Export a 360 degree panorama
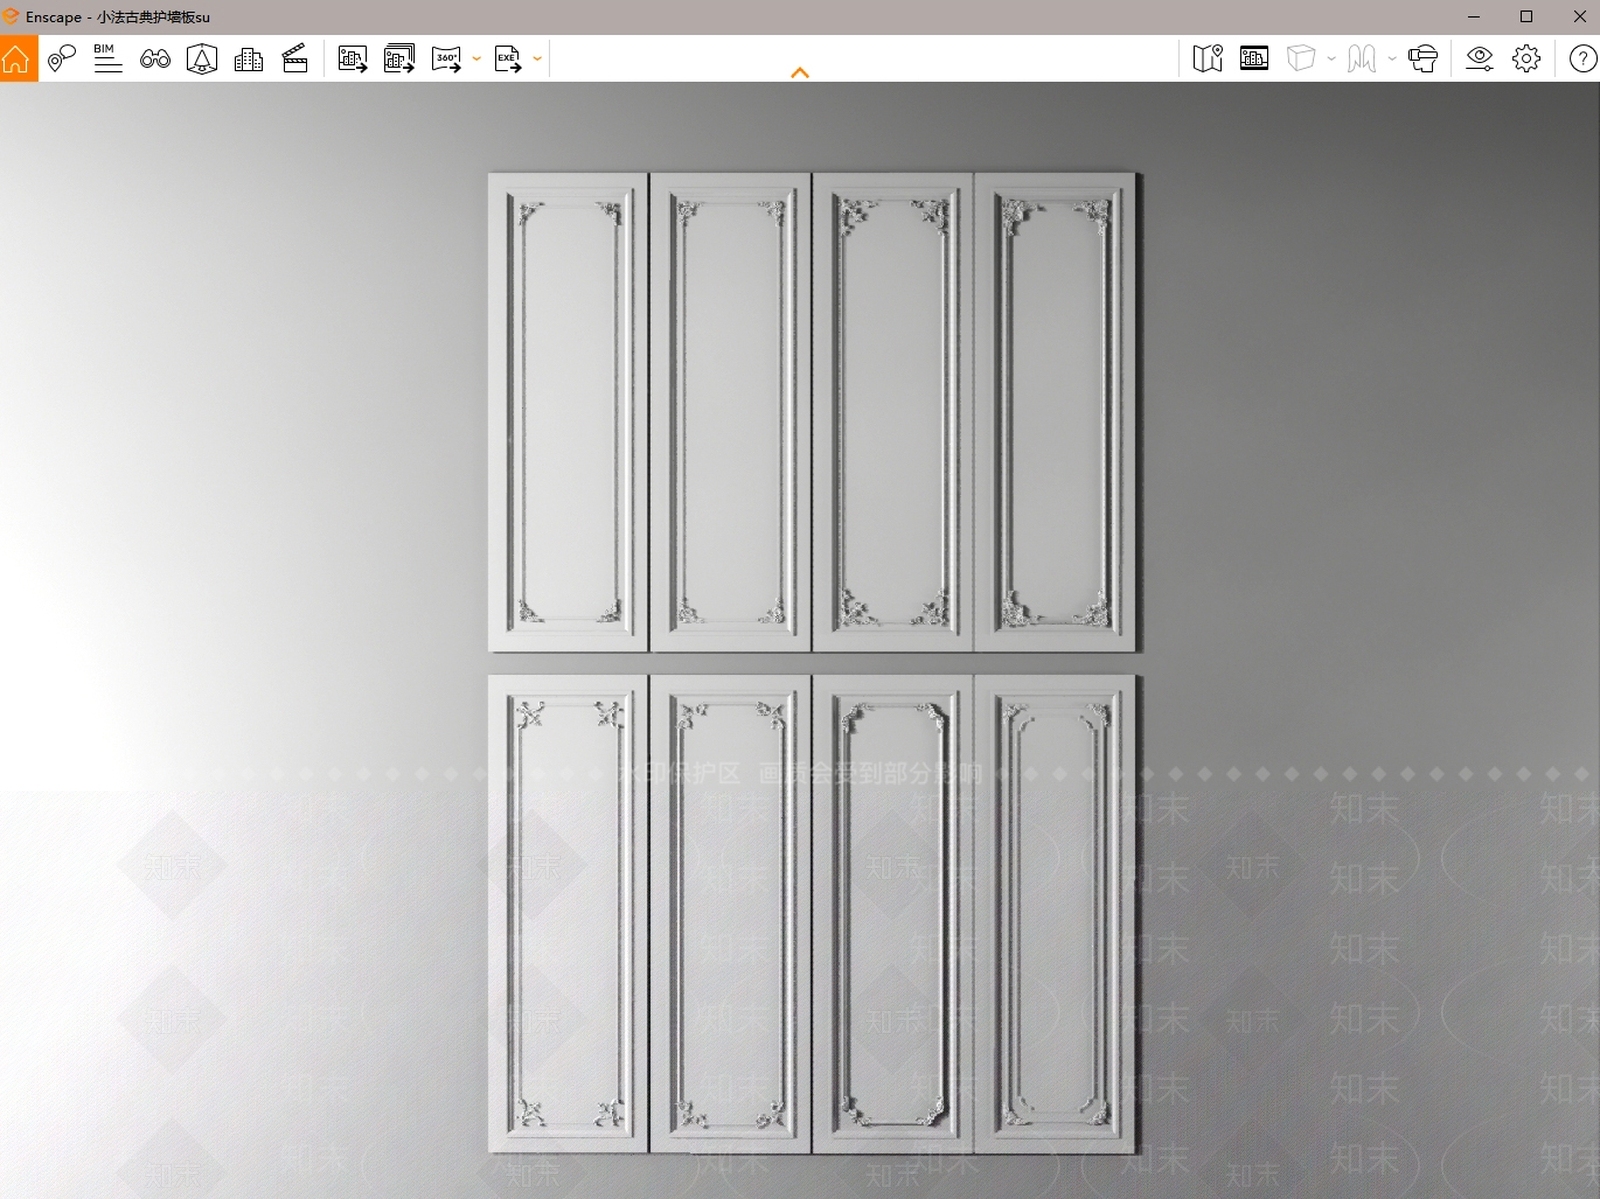Viewport: 1600px width, 1199px height. pyautogui.click(x=446, y=59)
